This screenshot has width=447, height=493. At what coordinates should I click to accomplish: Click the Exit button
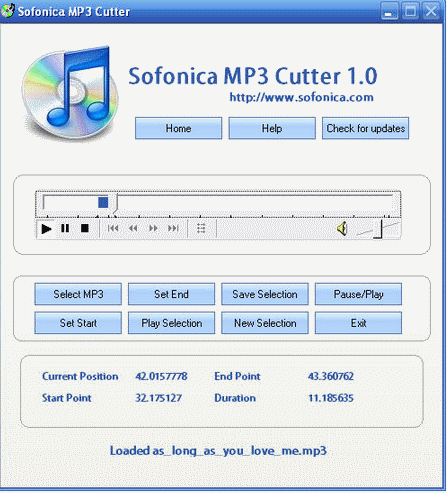(358, 323)
